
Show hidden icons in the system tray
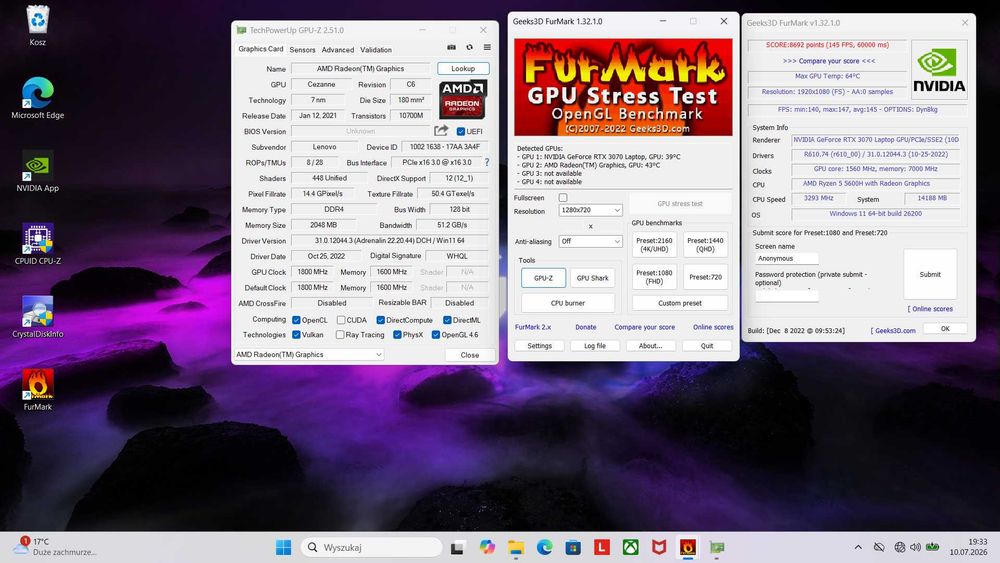[858, 547]
